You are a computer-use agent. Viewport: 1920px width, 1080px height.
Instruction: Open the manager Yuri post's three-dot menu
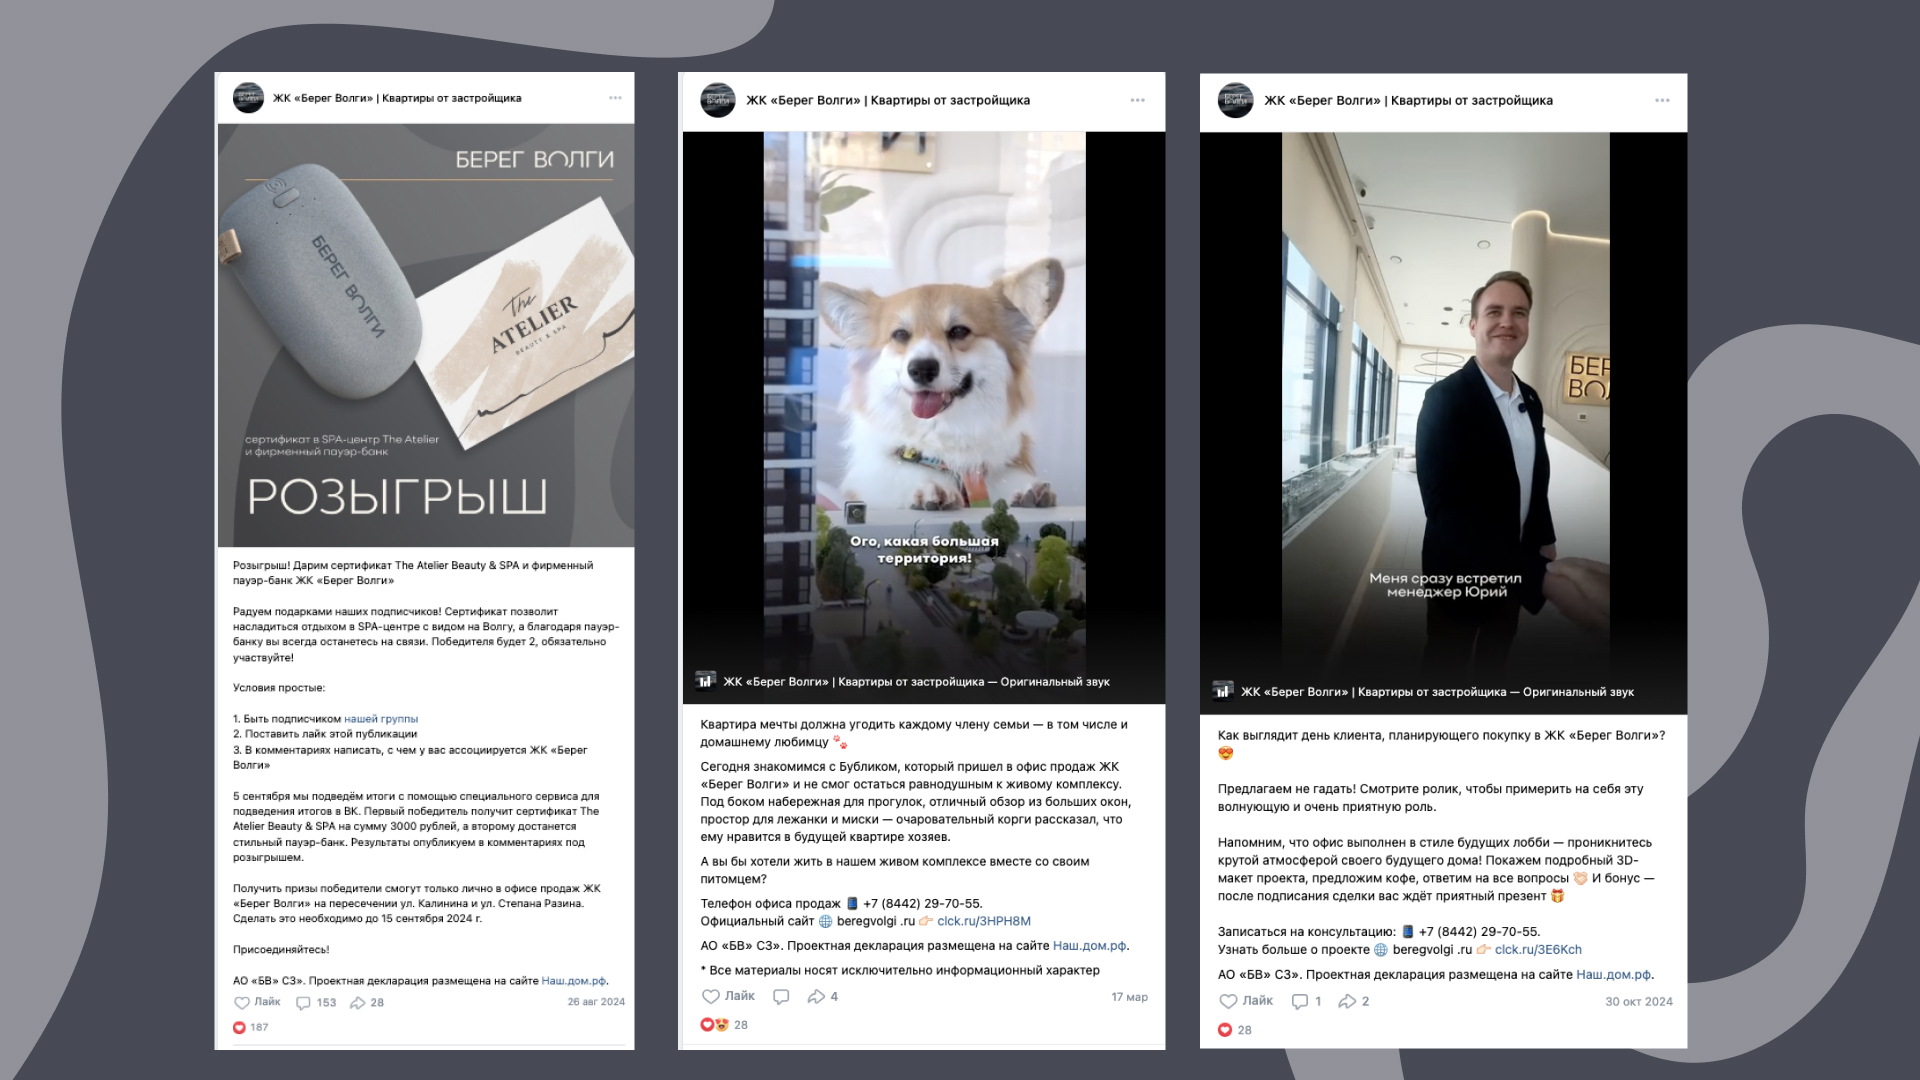pyautogui.click(x=1662, y=100)
